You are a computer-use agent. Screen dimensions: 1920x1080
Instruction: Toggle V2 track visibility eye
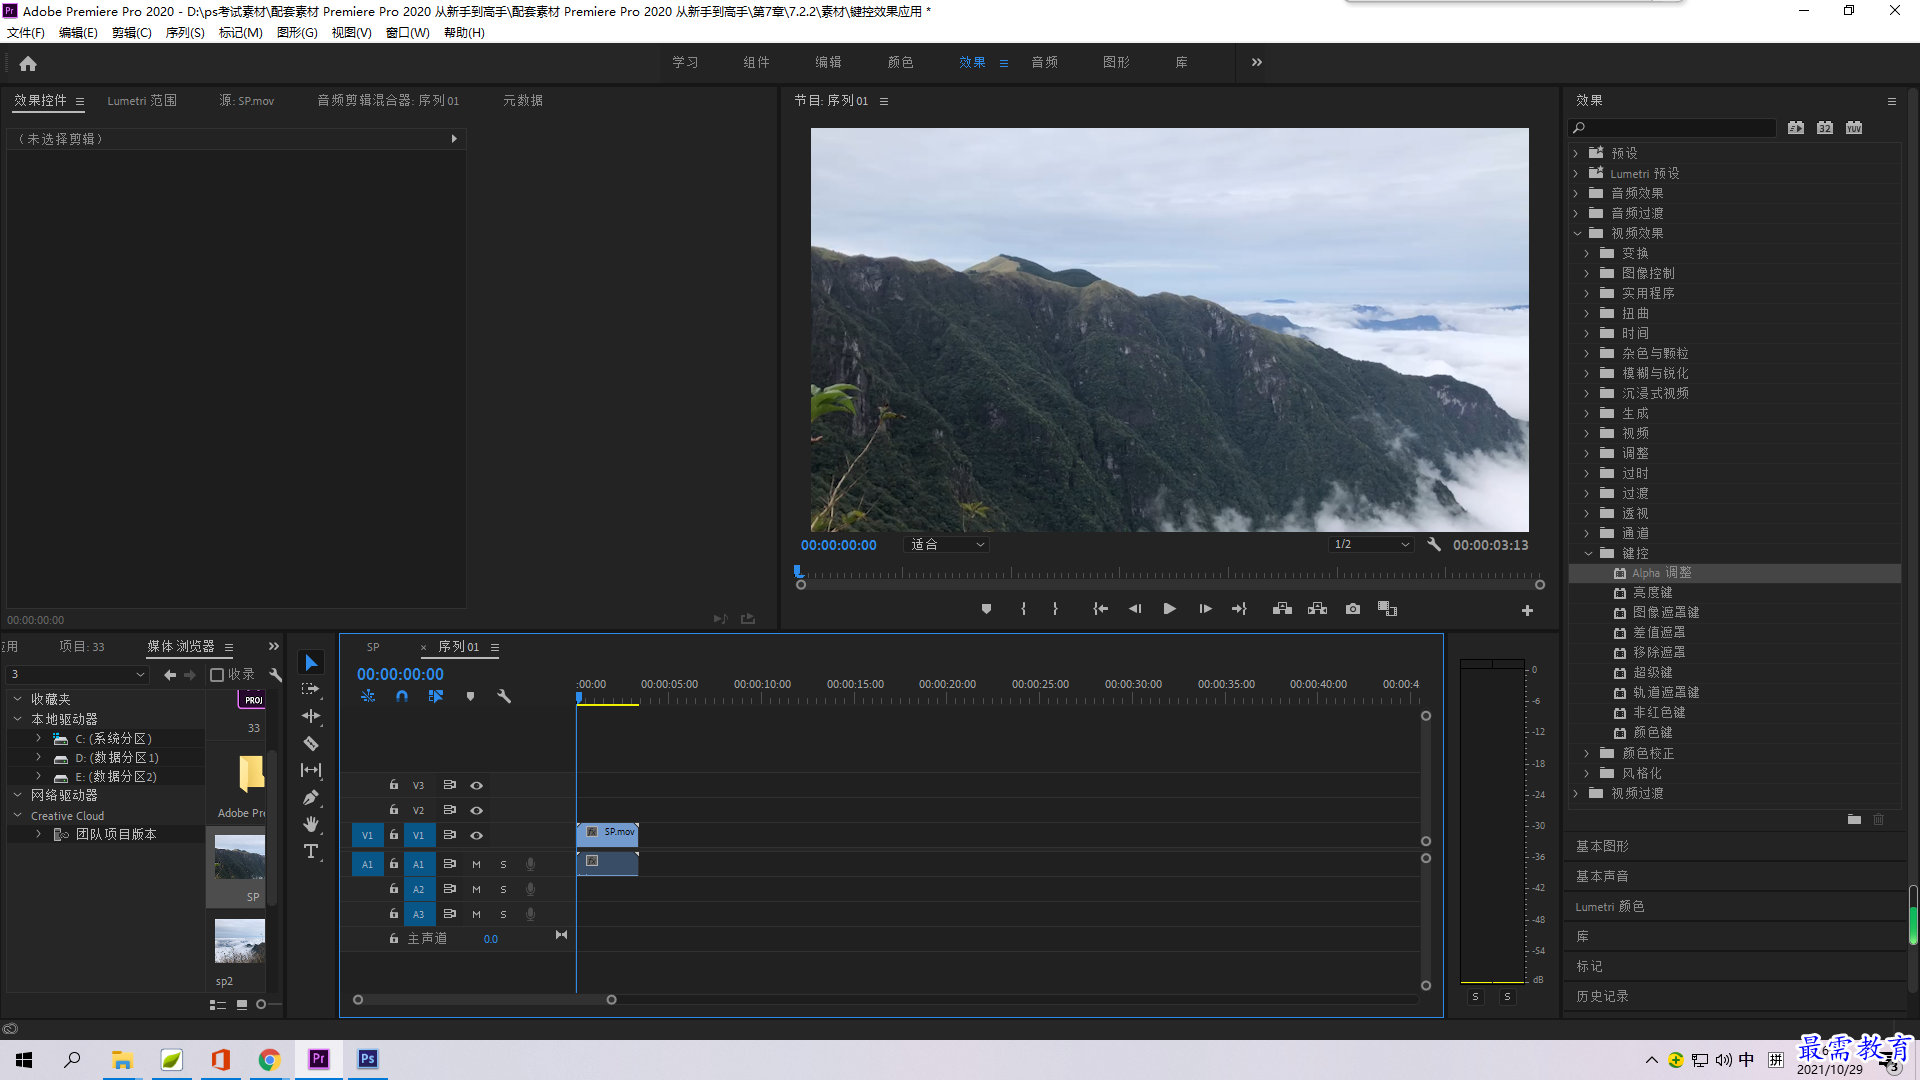pyautogui.click(x=477, y=810)
